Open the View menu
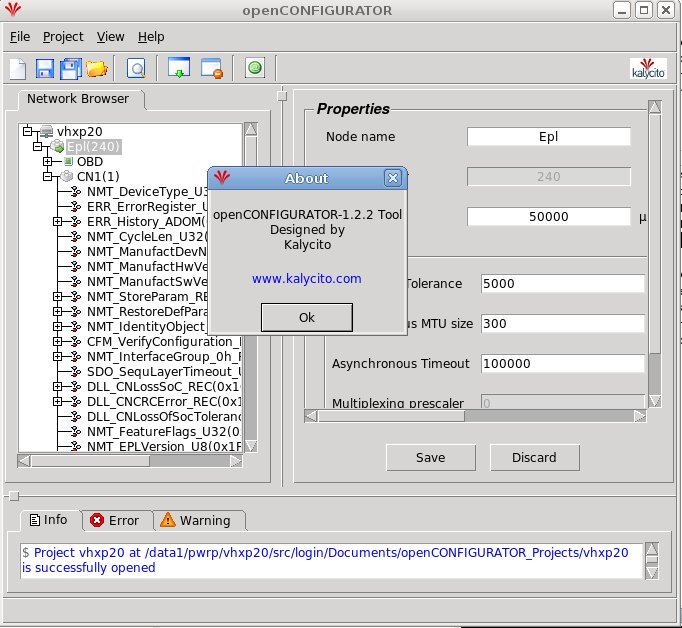 coord(110,37)
